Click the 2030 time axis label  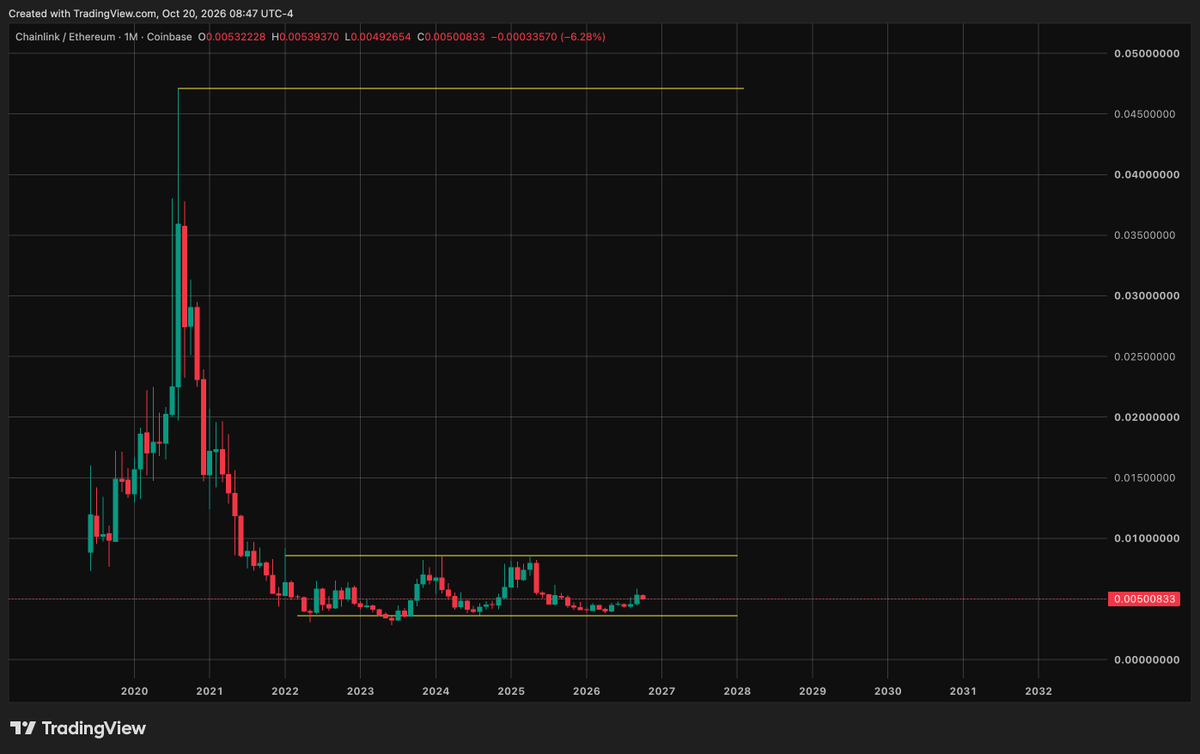click(x=888, y=691)
